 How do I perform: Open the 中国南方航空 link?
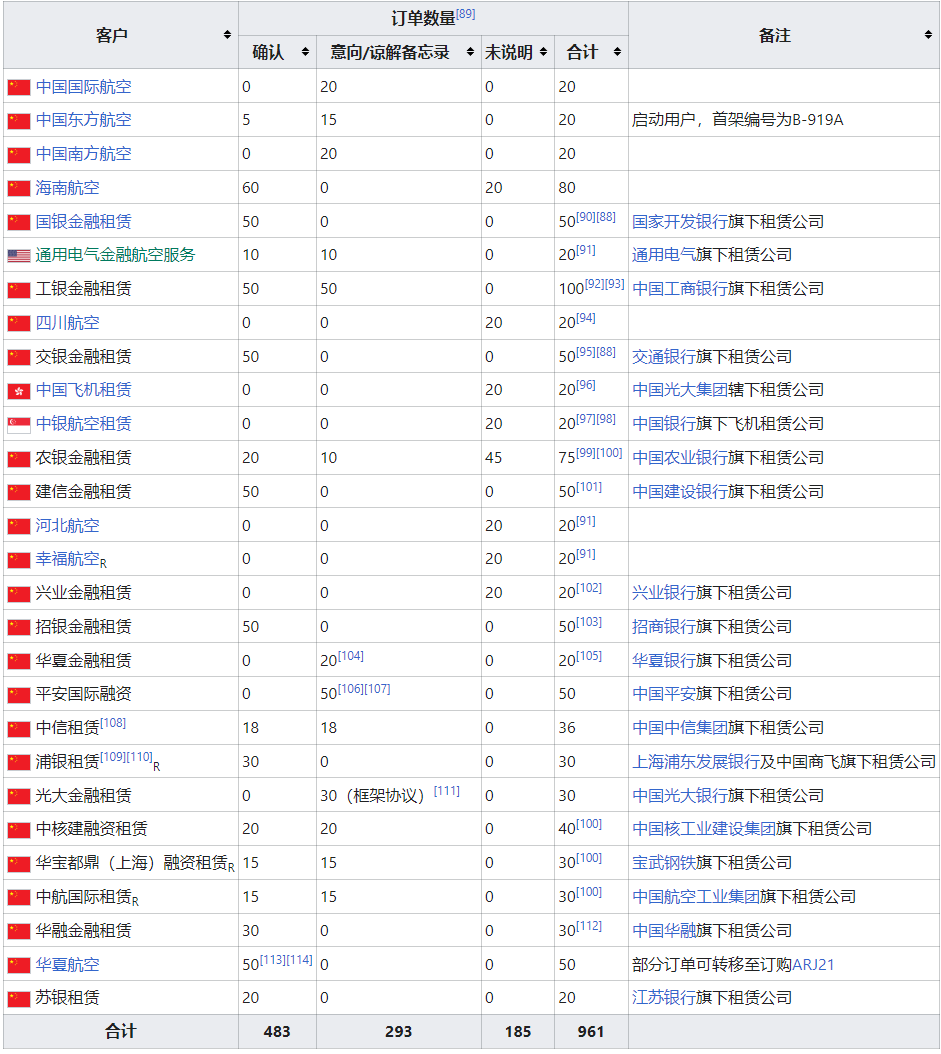[x=83, y=154]
